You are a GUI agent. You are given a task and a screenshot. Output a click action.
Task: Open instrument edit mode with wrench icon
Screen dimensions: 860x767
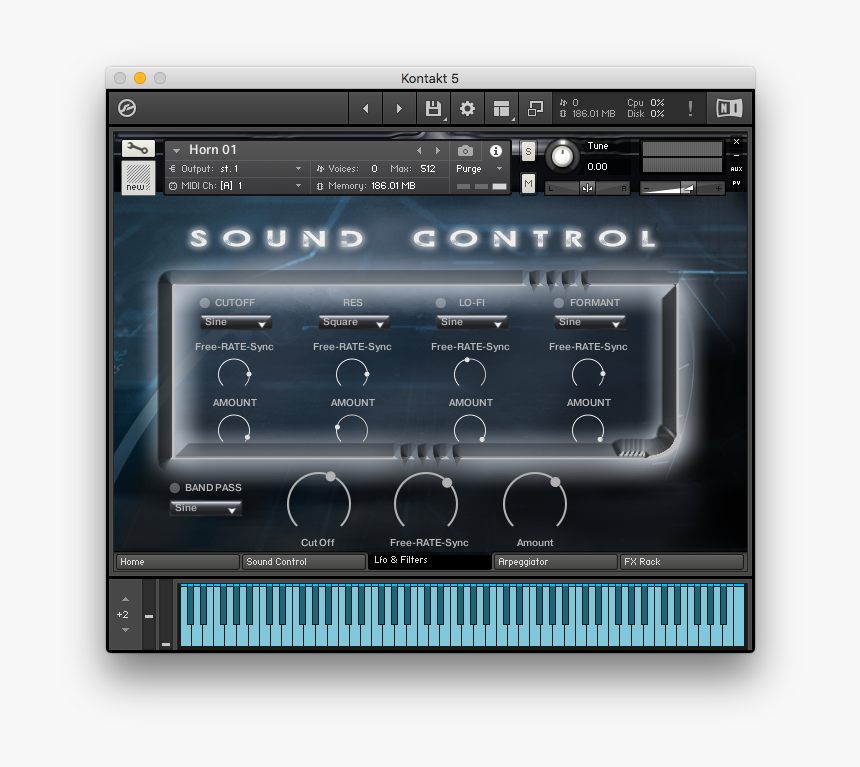(138, 149)
